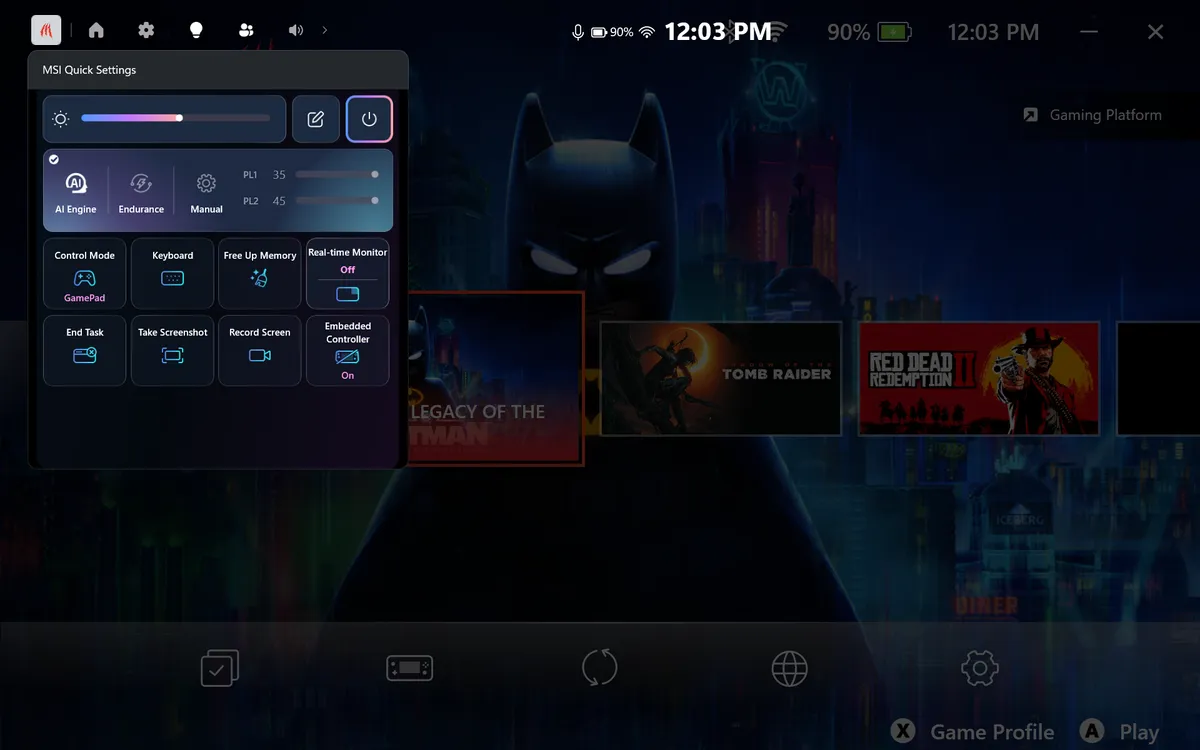Viewport: 1200px width, 750px height.
Task: Open the settings gear in top bar
Action: click(x=146, y=30)
